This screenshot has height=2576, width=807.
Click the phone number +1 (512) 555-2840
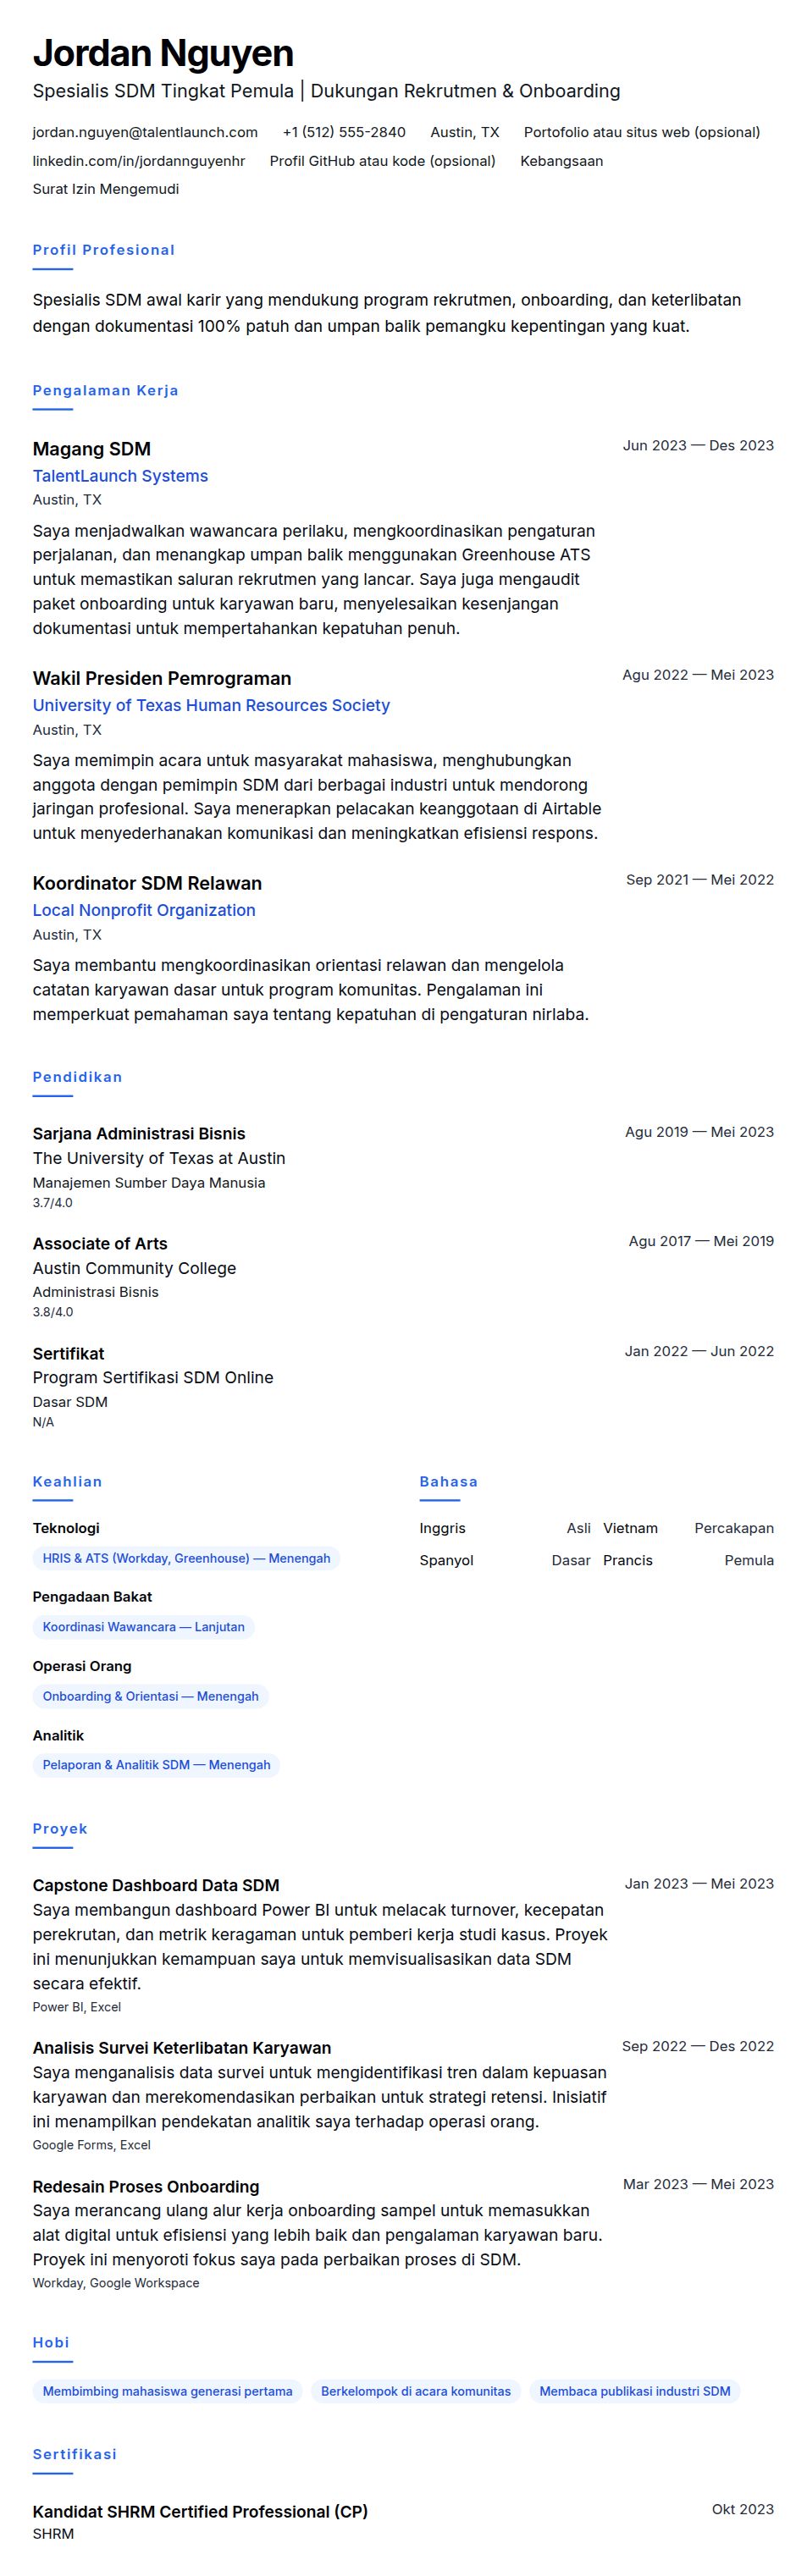tap(344, 132)
